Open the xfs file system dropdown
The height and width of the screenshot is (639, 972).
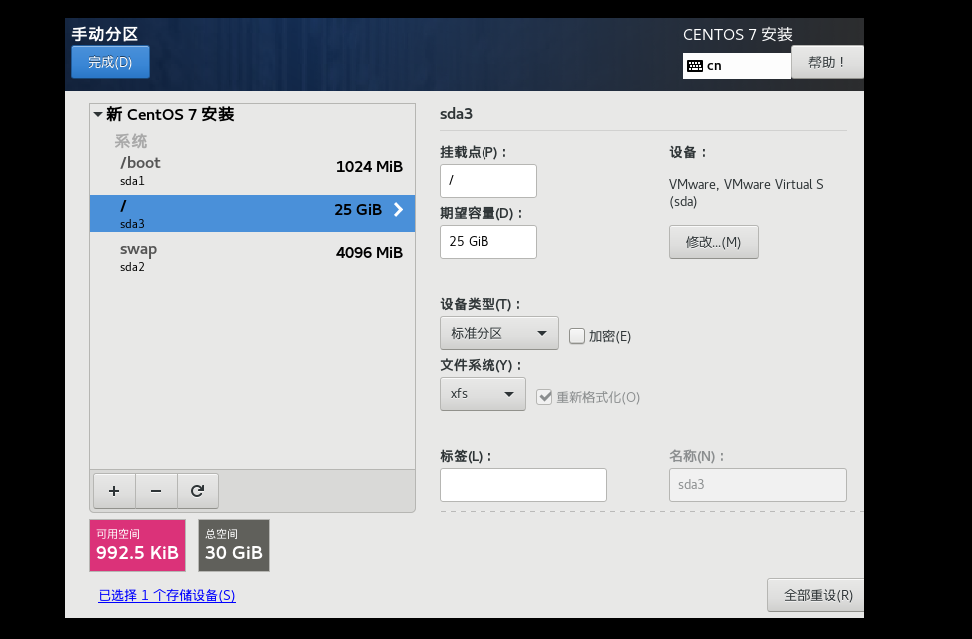(483, 394)
